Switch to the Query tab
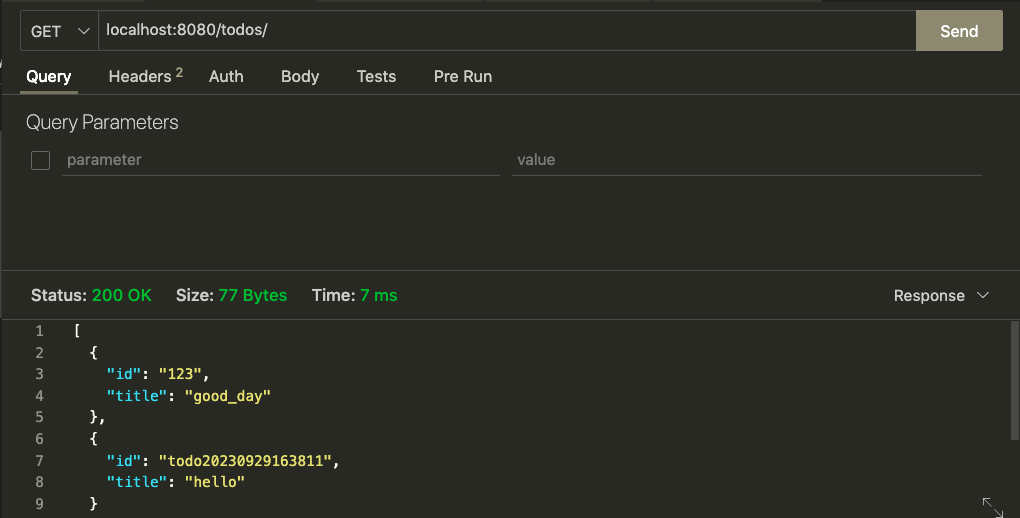The image size is (1020, 518). (48, 76)
